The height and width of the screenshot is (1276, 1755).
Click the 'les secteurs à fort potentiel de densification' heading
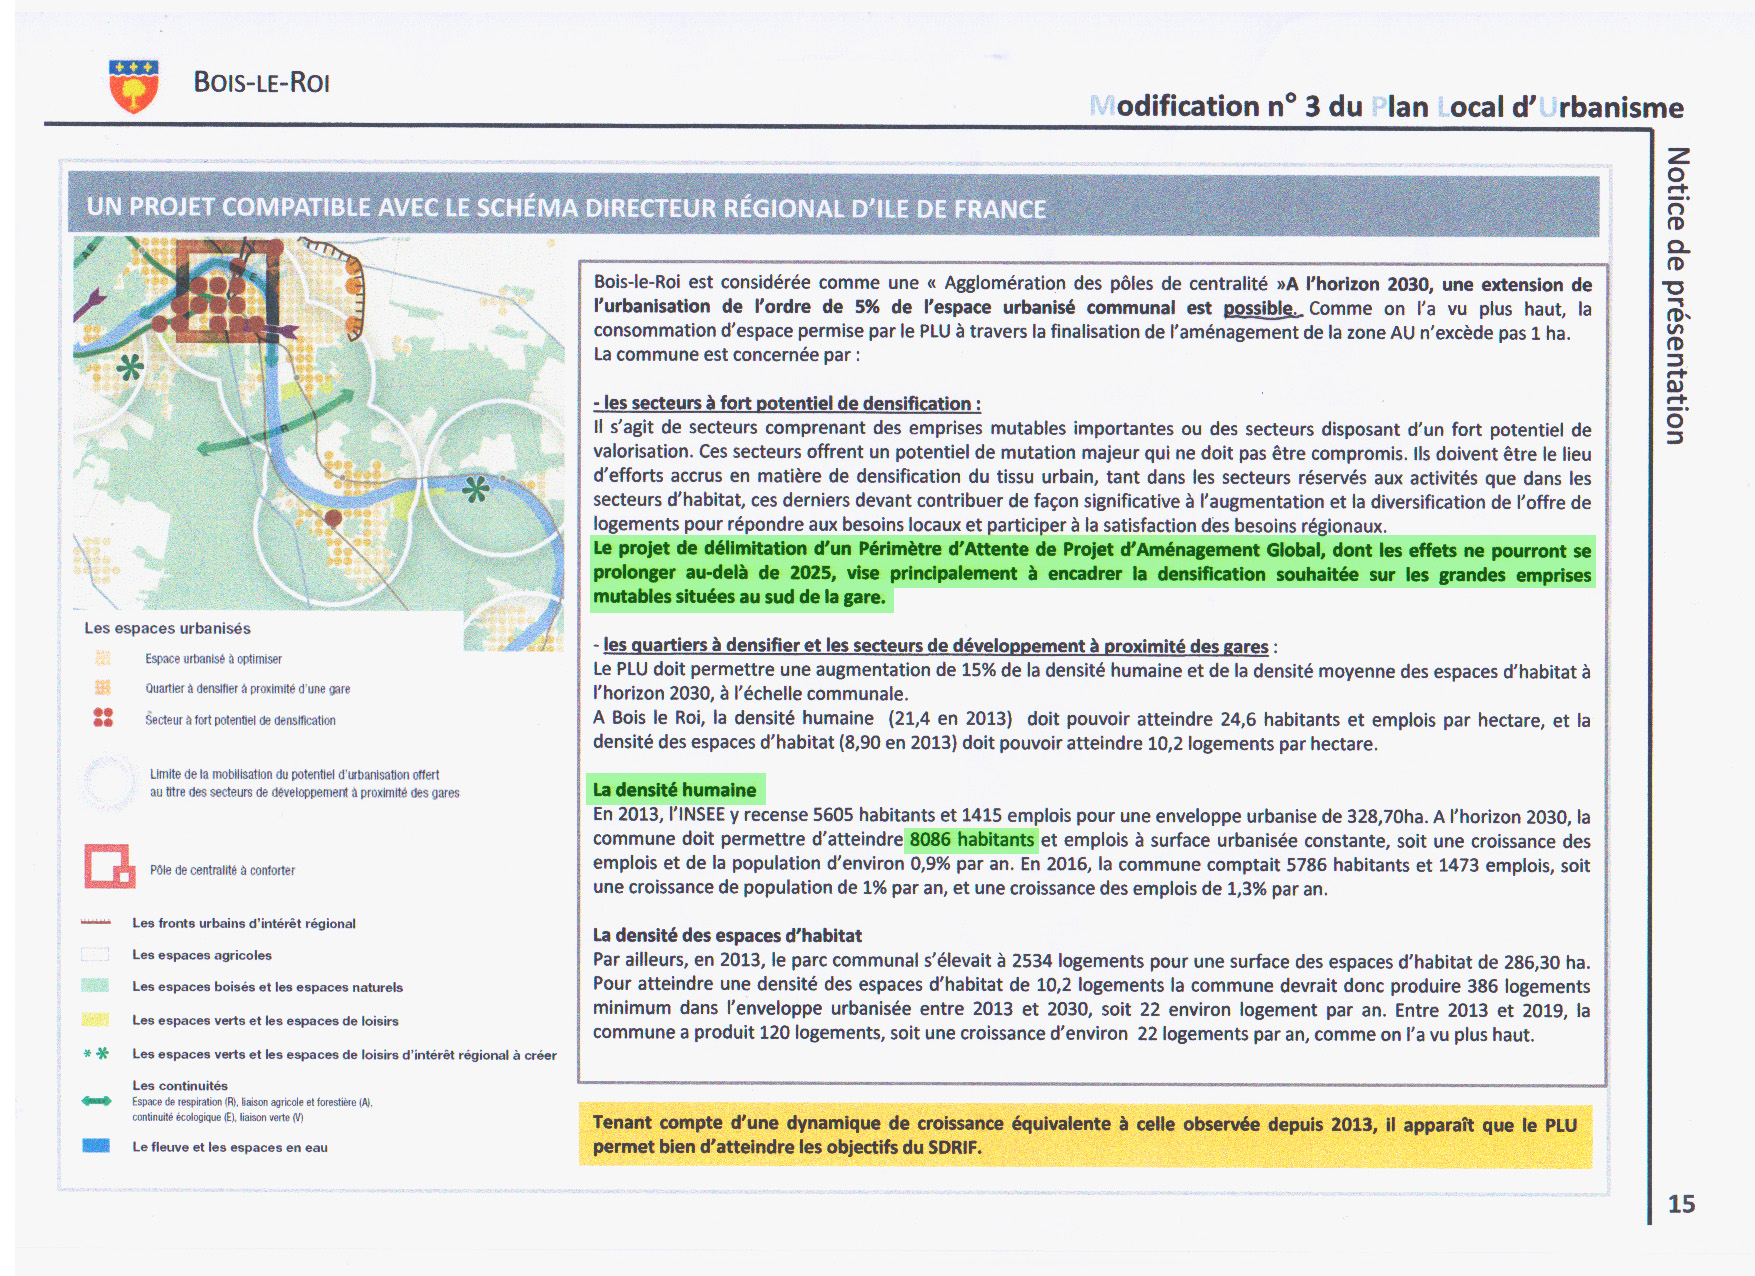pyautogui.click(x=788, y=403)
